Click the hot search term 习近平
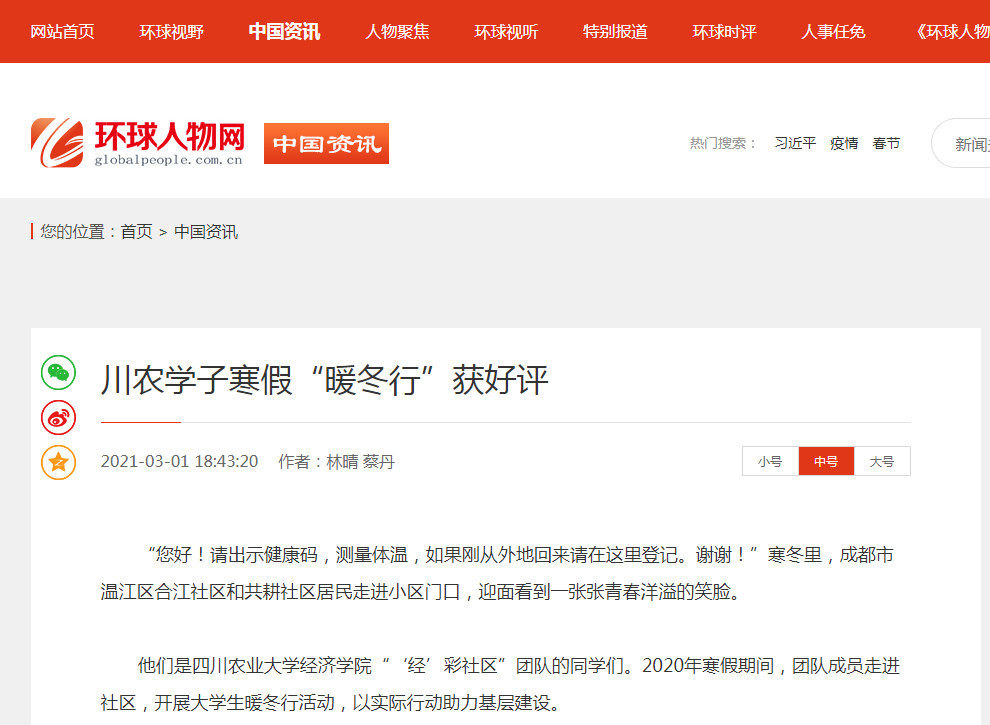Image resolution: width=990 pixels, height=725 pixels. pyautogui.click(x=796, y=143)
